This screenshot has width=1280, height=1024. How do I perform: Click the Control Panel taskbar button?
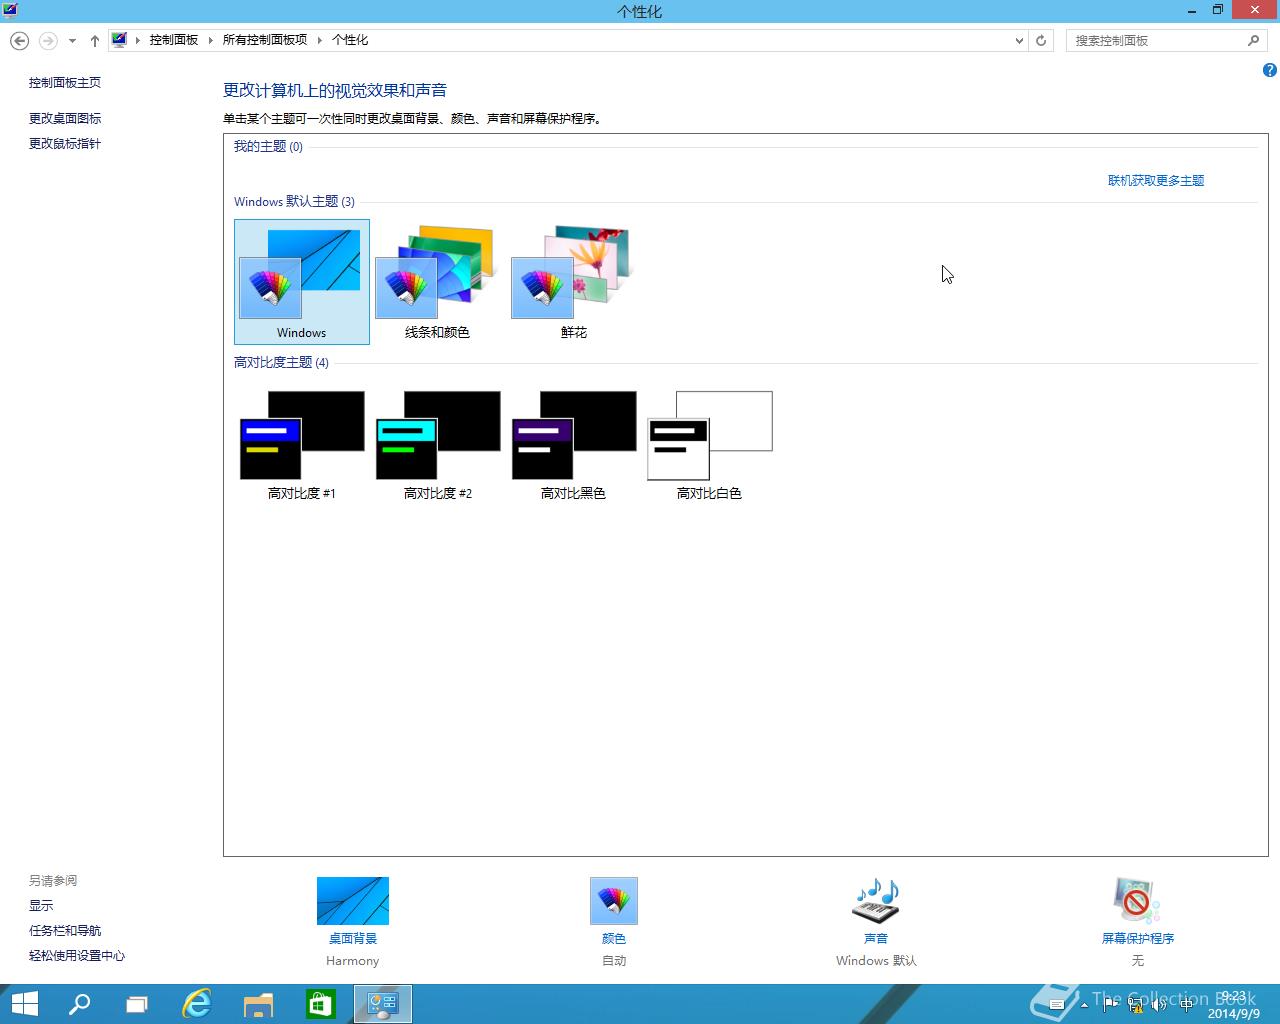point(383,1004)
